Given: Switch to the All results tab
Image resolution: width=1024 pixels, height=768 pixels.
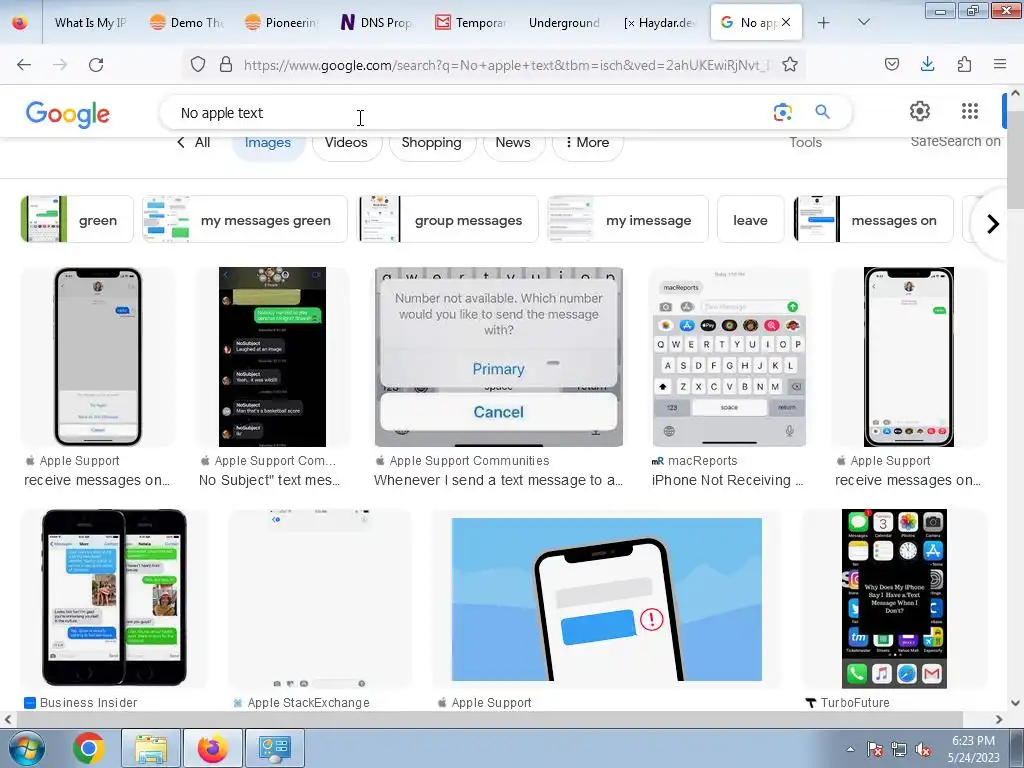Looking at the screenshot, I should 194,142.
